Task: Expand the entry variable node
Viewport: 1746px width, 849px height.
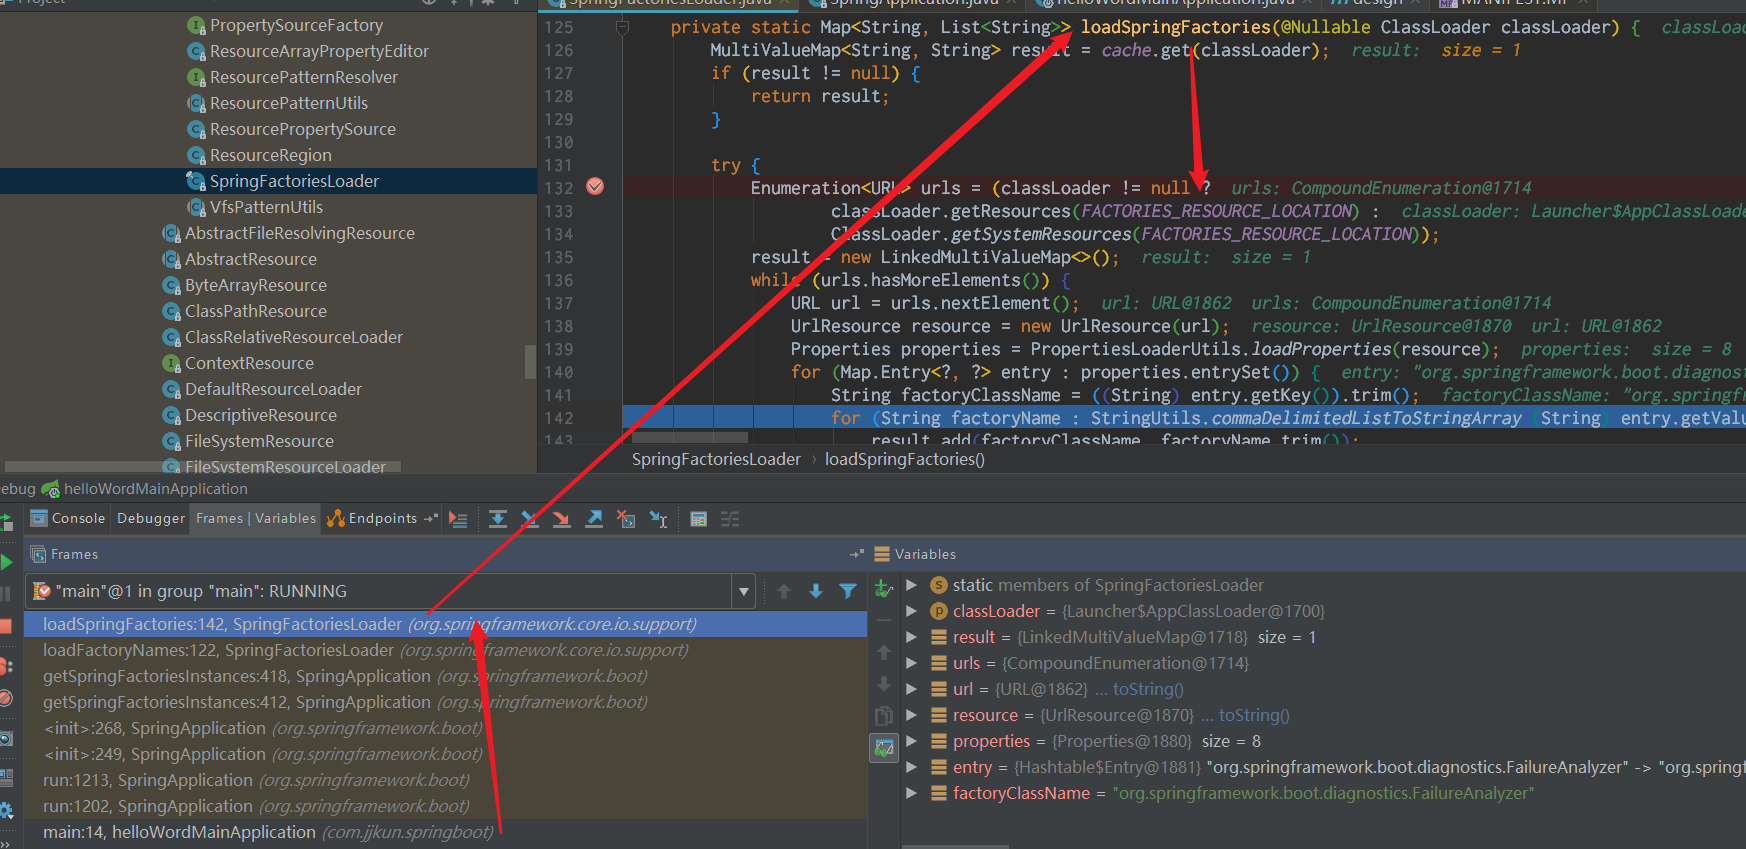Action: [x=911, y=767]
